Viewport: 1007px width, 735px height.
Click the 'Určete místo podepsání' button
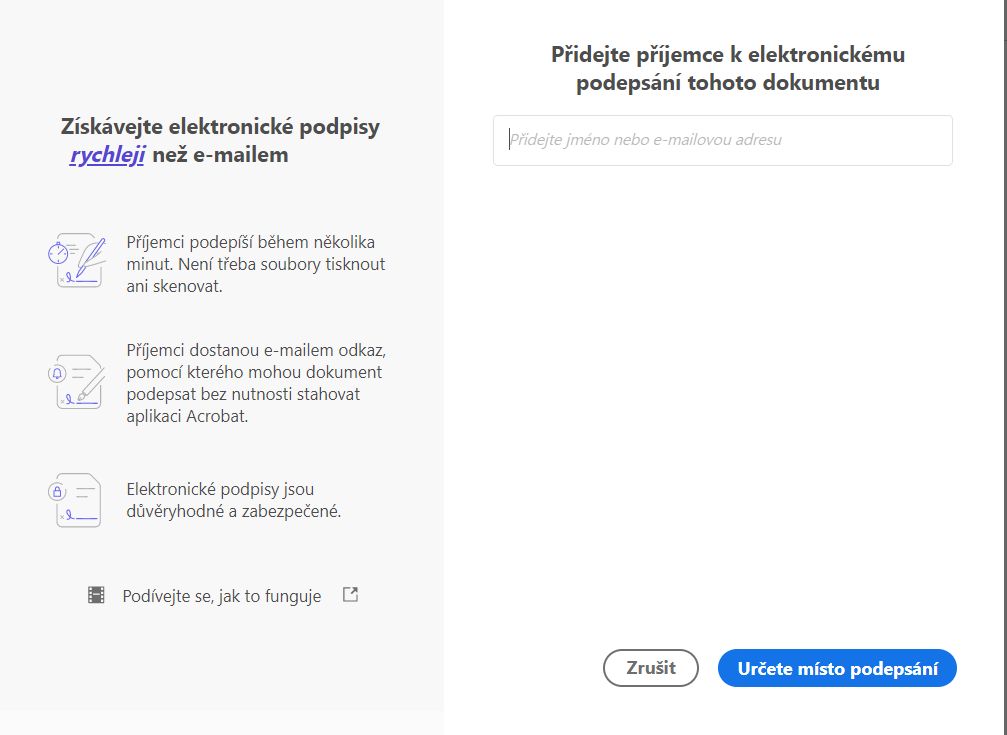coord(837,668)
